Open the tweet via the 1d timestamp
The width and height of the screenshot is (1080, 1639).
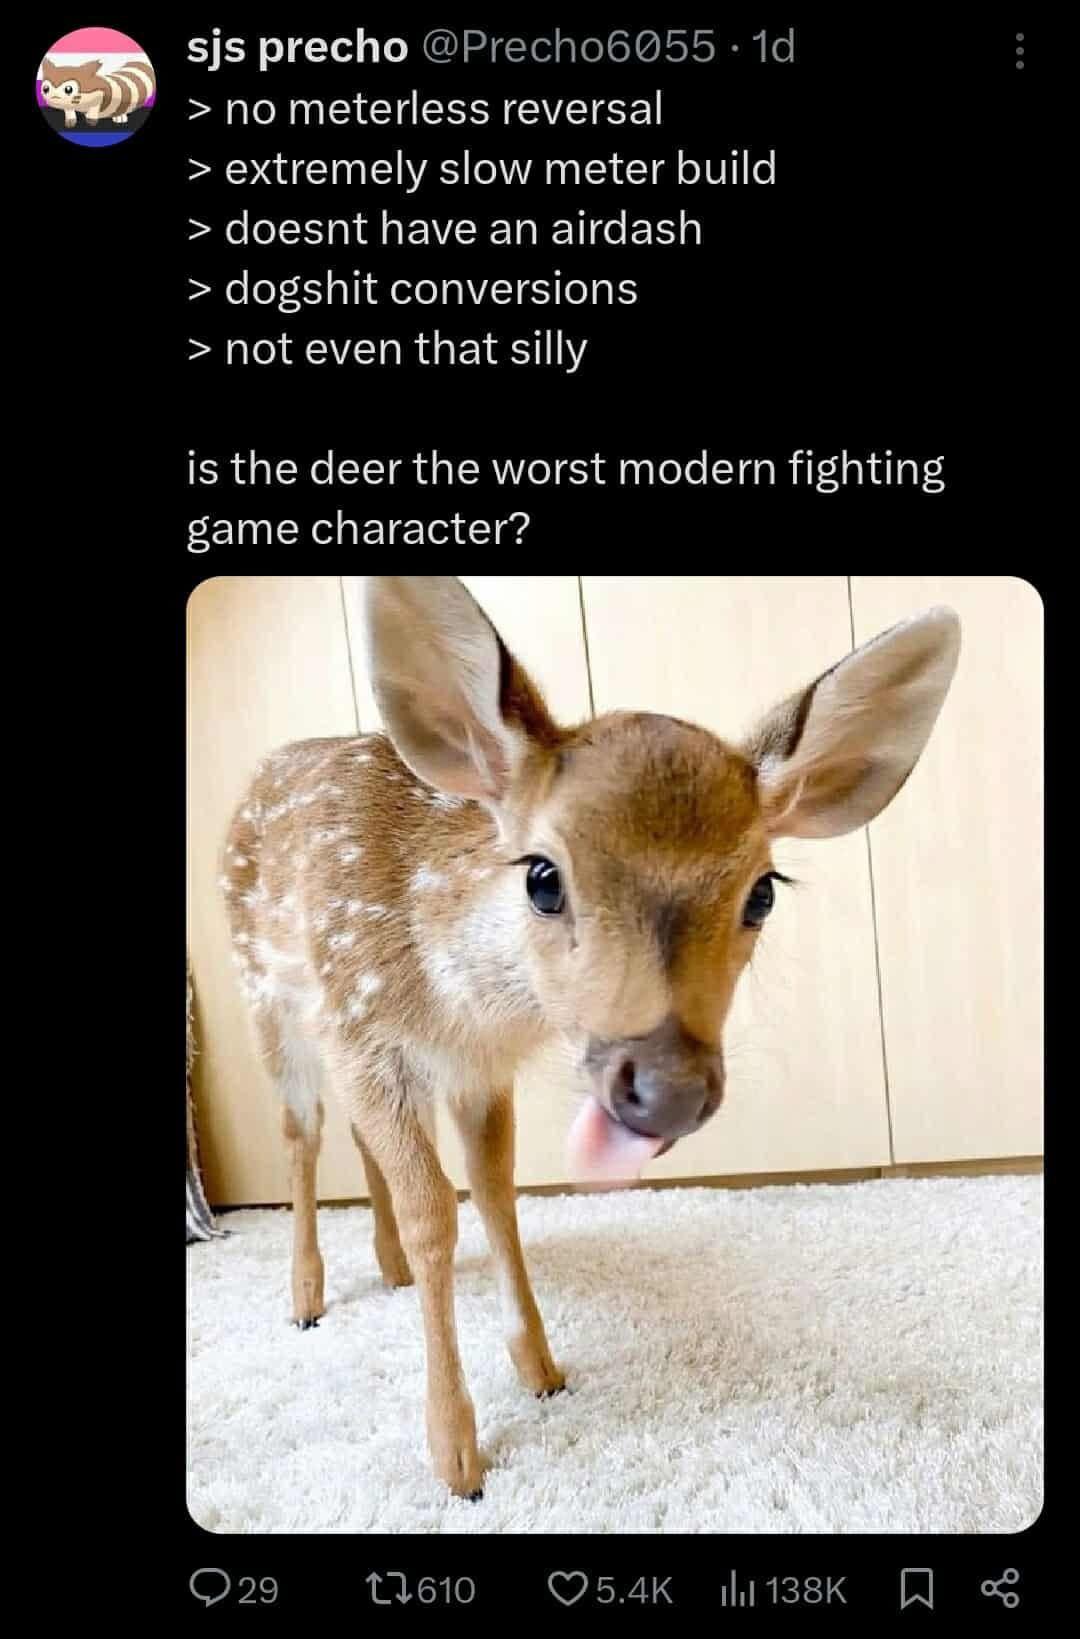[x=773, y=47]
